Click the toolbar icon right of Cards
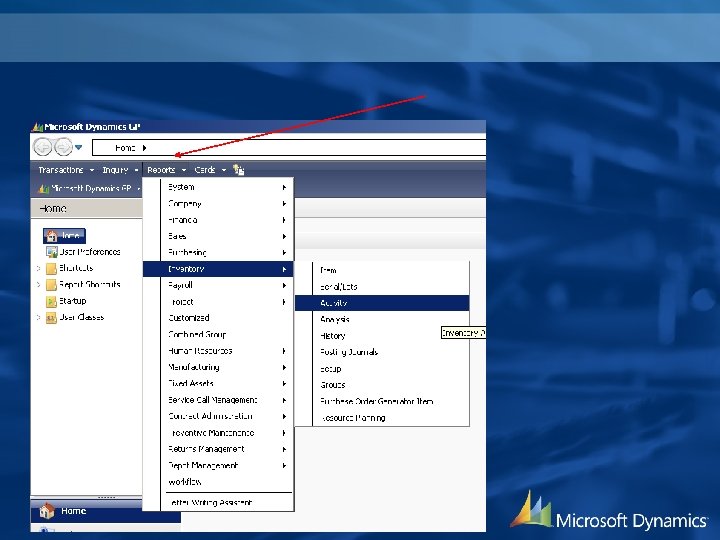The image size is (720, 540). pyautogui.click(x=238, y=170)
